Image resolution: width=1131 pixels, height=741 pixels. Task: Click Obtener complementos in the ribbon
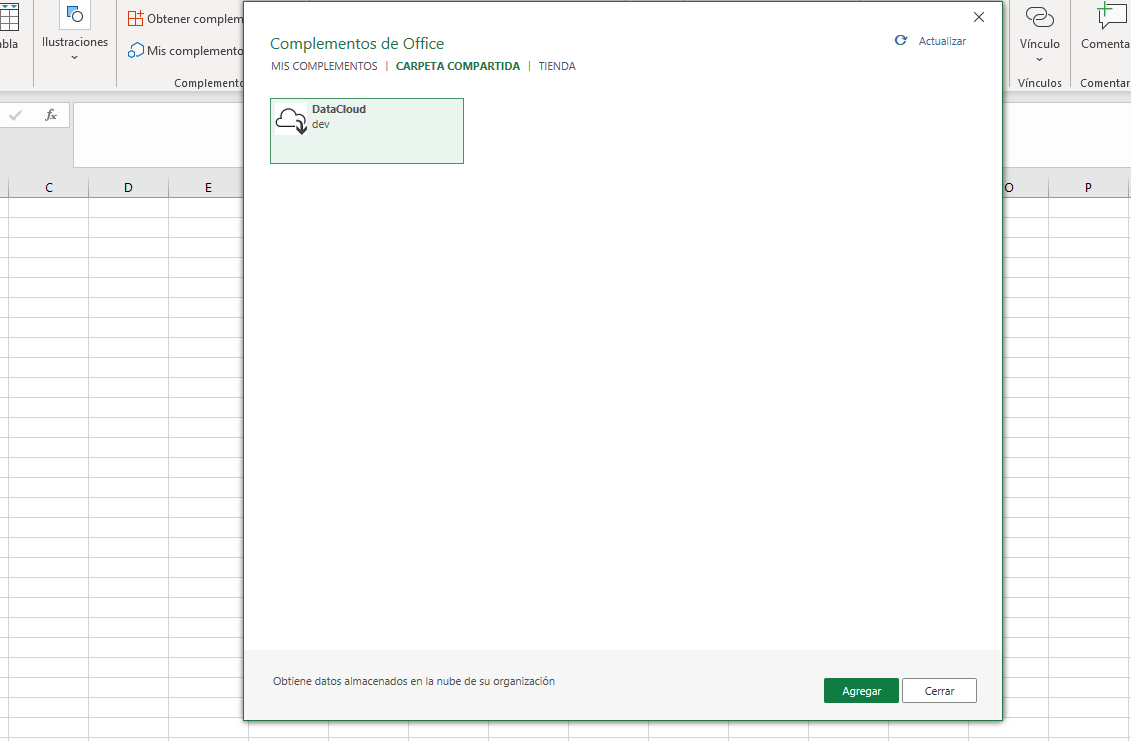(x=185, y=18)
